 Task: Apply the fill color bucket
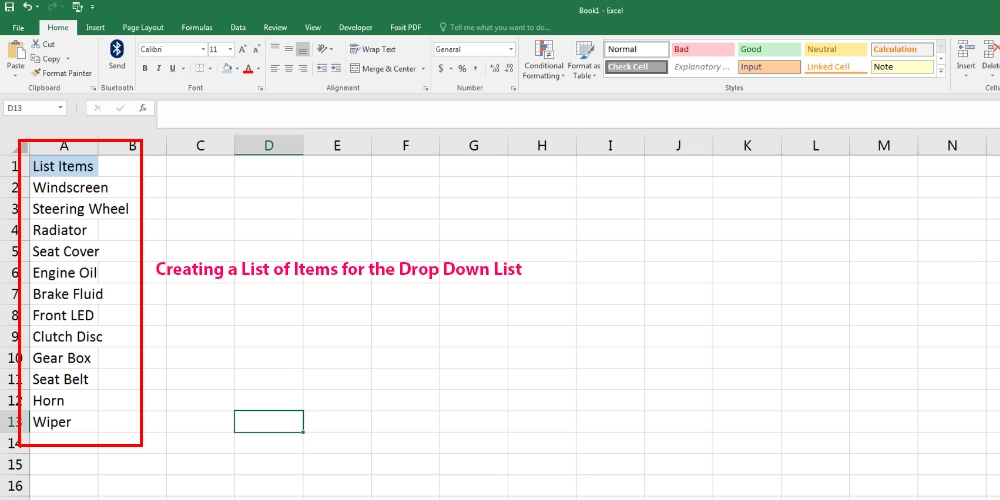227,68
